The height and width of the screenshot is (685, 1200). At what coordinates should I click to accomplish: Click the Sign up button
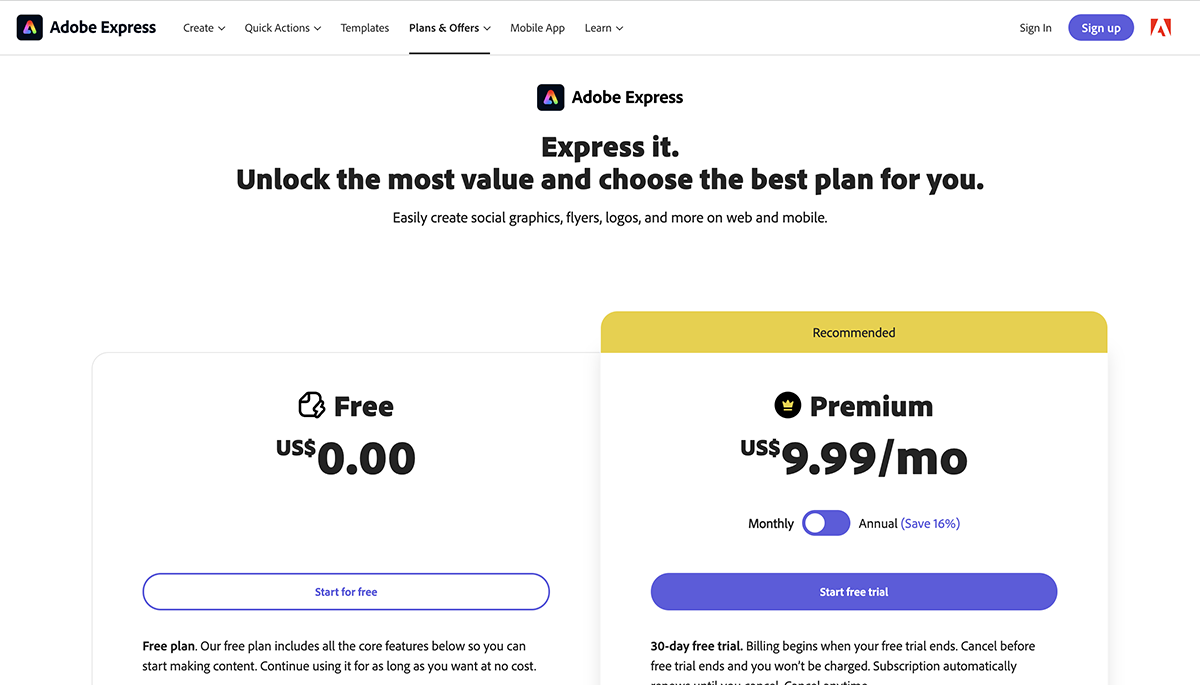1100,27
